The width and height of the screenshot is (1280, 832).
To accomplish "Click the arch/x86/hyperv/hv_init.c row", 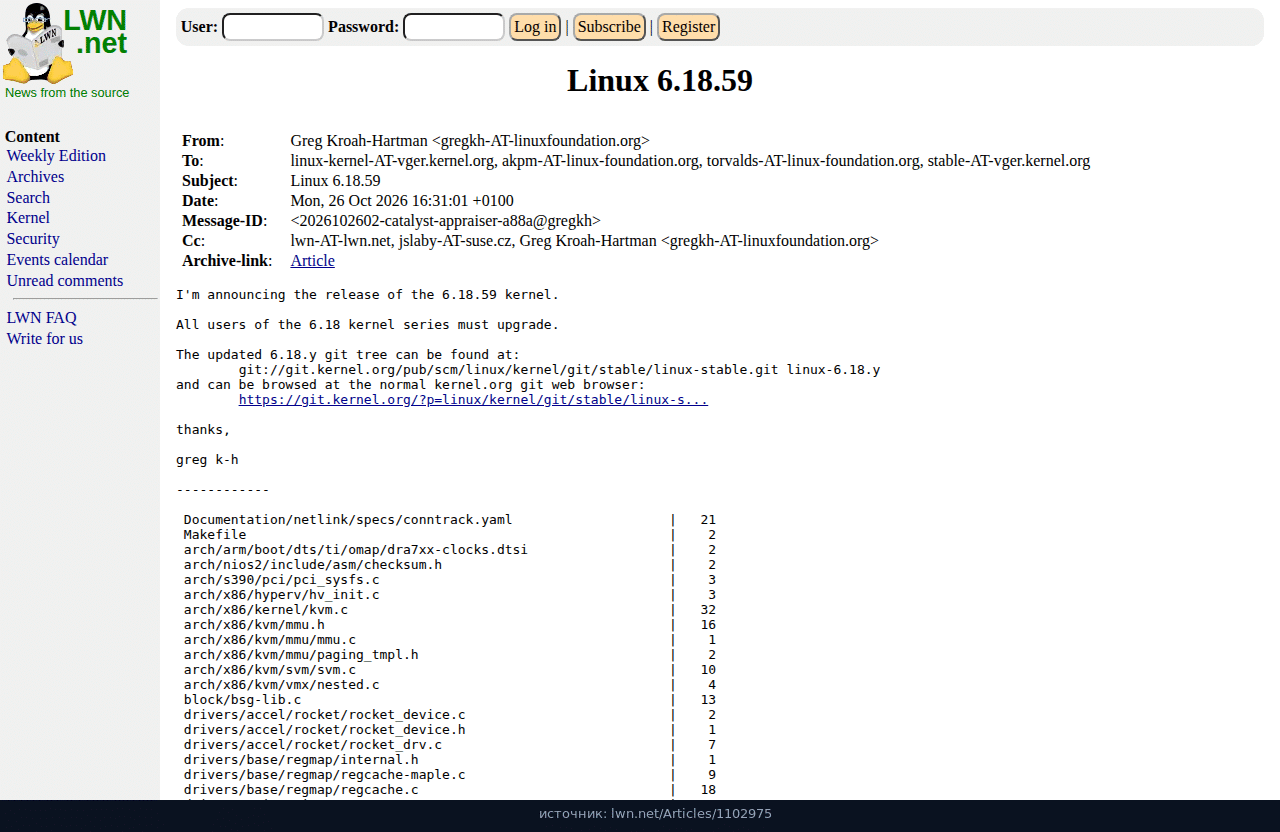I will click(x=450, y=595).
